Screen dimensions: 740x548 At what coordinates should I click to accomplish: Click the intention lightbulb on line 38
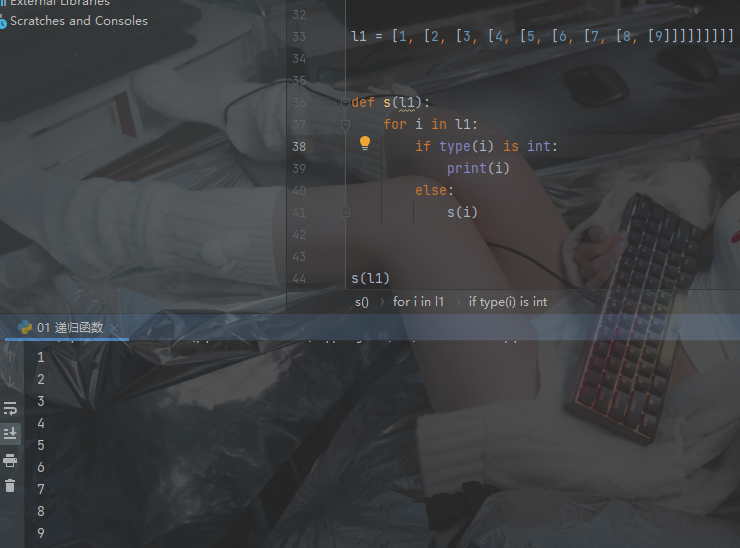(365, 143)
